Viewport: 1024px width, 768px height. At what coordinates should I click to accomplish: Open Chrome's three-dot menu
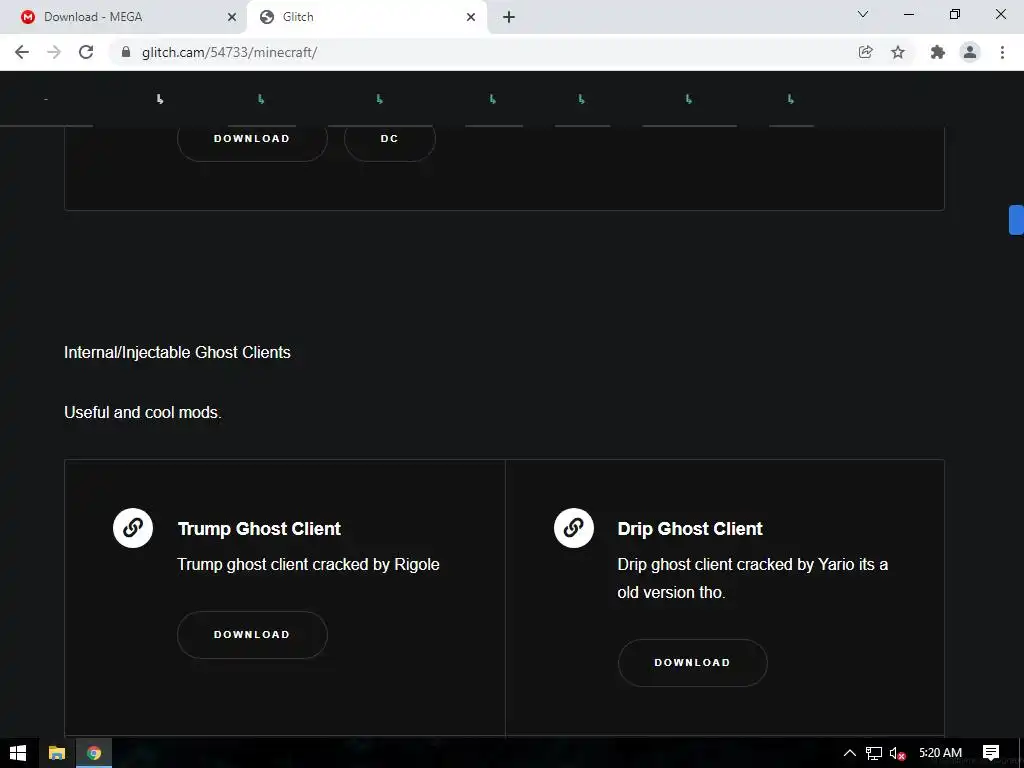click(1002, 52)
